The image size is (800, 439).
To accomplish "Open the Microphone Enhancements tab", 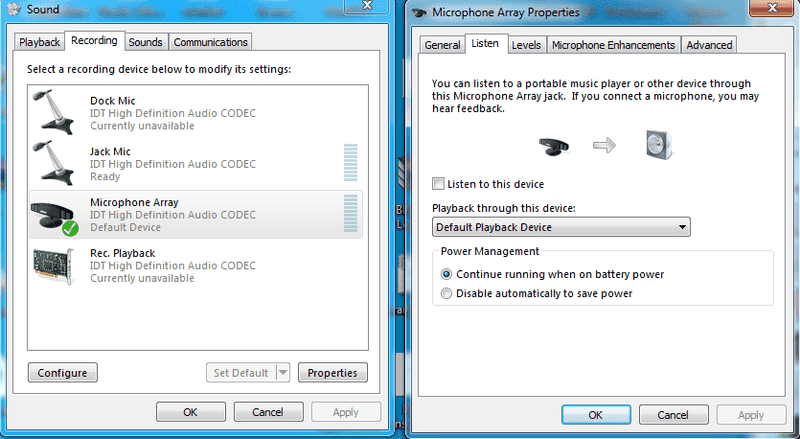I will point(614,45).
